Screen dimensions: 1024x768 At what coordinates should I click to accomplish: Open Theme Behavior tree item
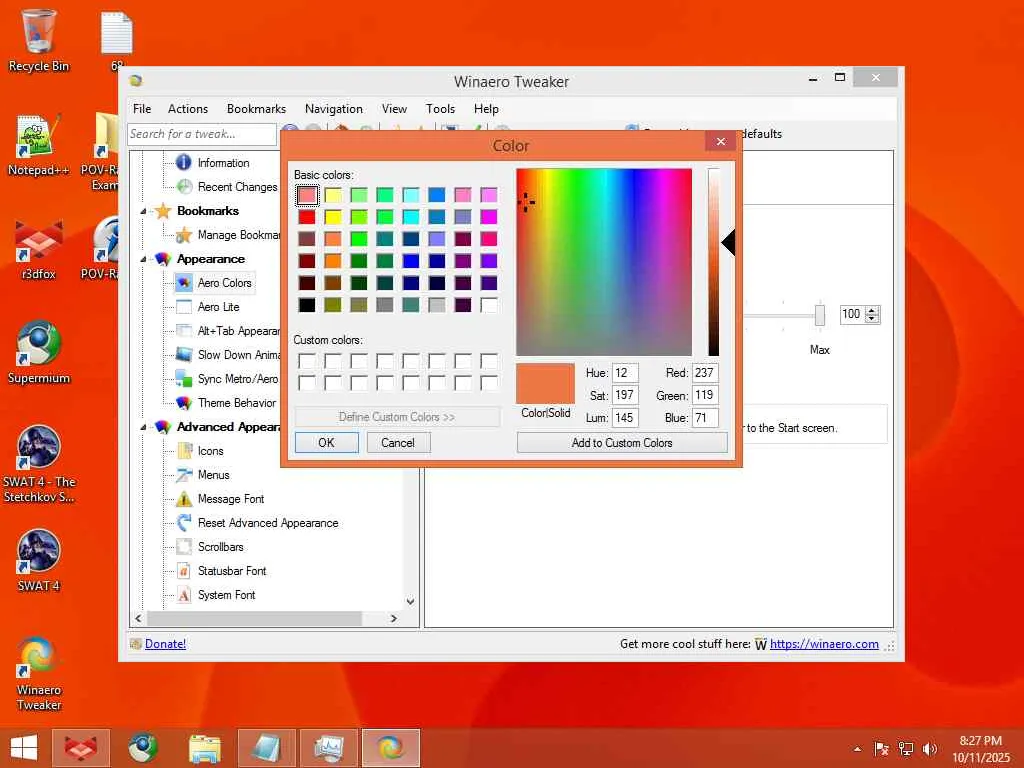[x=236, y=403]
